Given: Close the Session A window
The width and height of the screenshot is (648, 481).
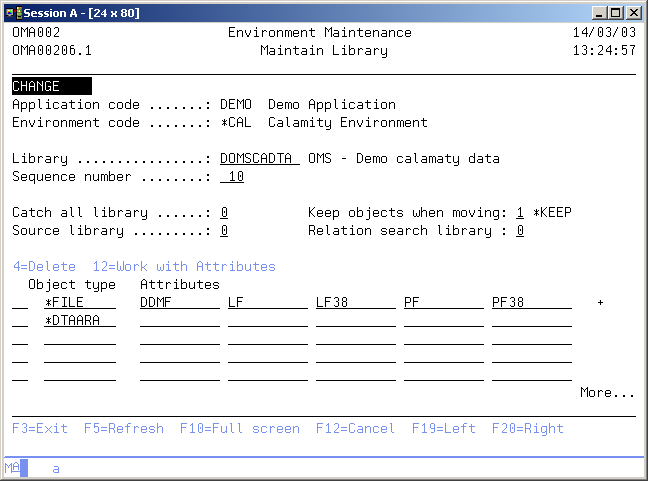Looking at the screenshot, I should [633, 12].
